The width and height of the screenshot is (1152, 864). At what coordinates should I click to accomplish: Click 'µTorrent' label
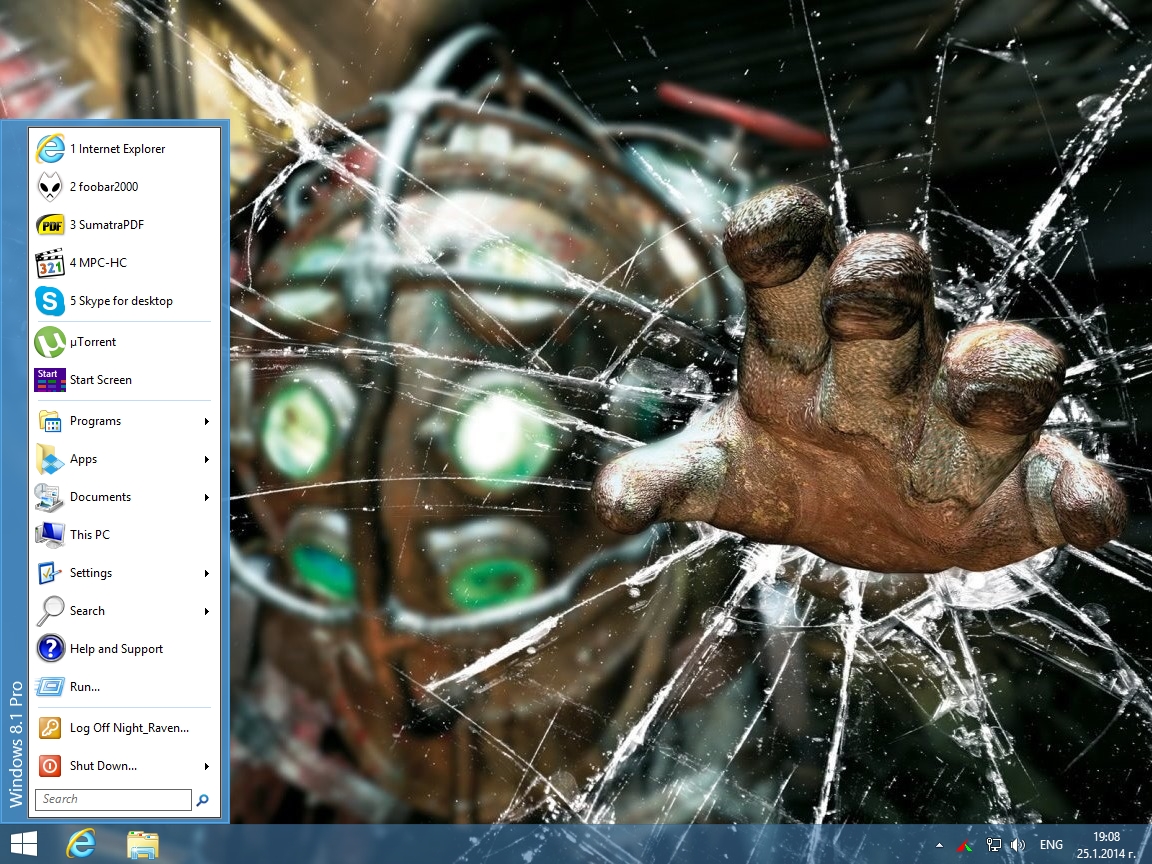93,342
